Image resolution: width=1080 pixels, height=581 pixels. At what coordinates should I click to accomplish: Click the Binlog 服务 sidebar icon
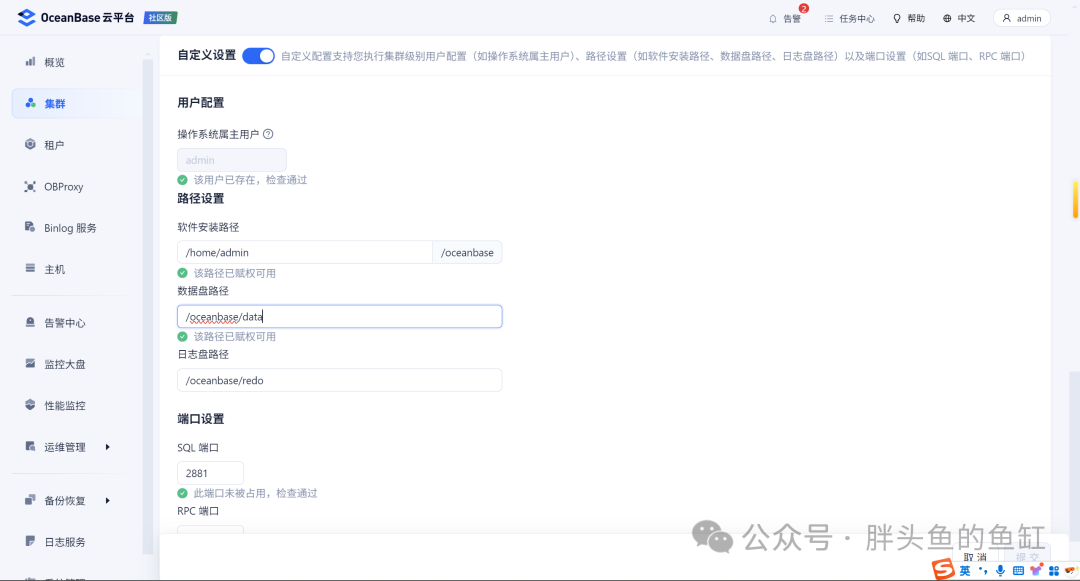30,227
